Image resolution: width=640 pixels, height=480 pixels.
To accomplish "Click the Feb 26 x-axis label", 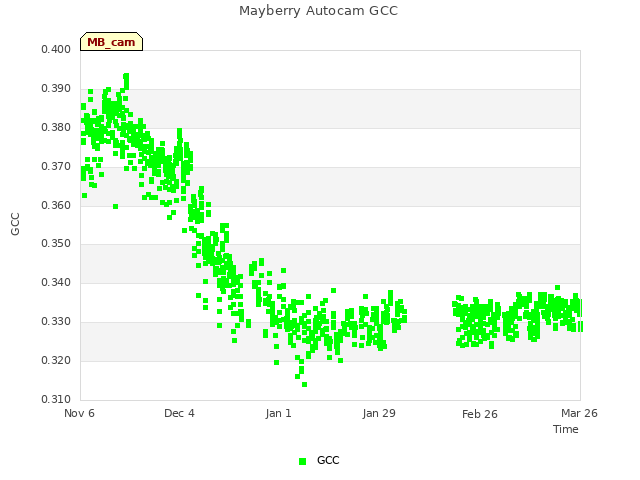I will pos(480,414).
